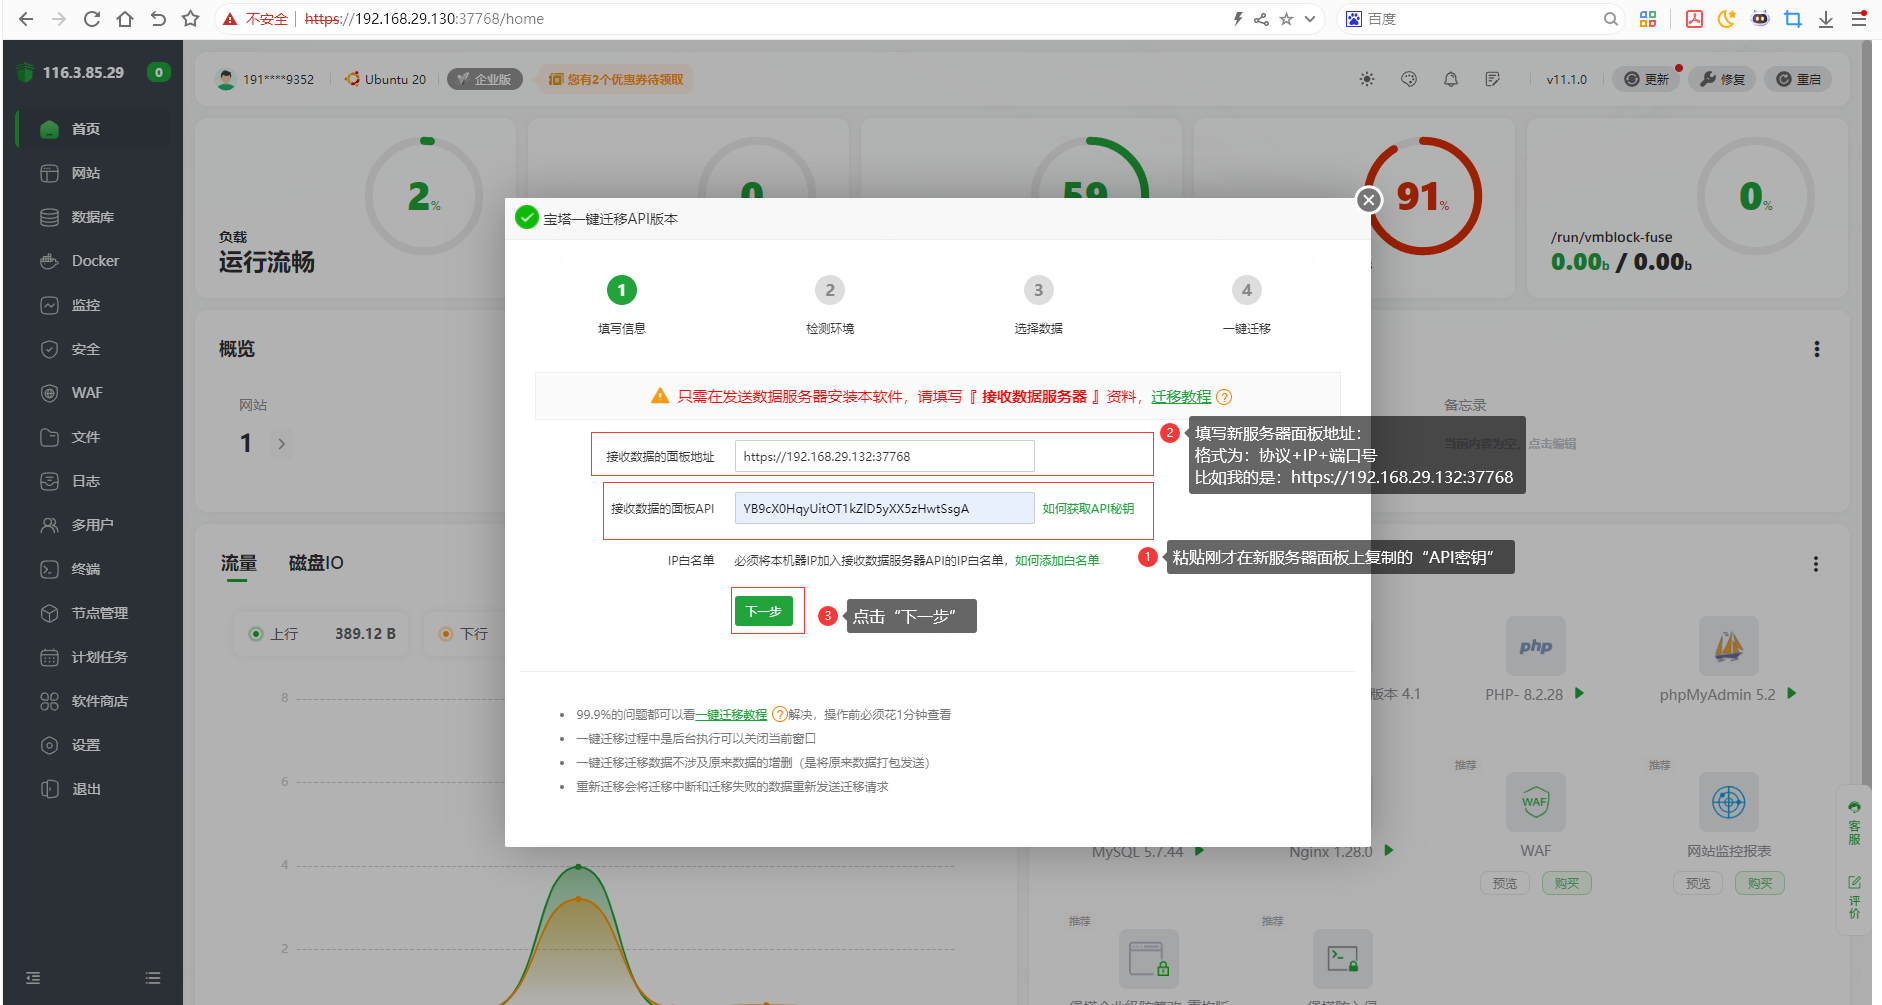This screenshot has height=1005, width=1882.
Task: Close the 宝塔一键迁移API版本 dialog
Action: (x=1368, y=200)
